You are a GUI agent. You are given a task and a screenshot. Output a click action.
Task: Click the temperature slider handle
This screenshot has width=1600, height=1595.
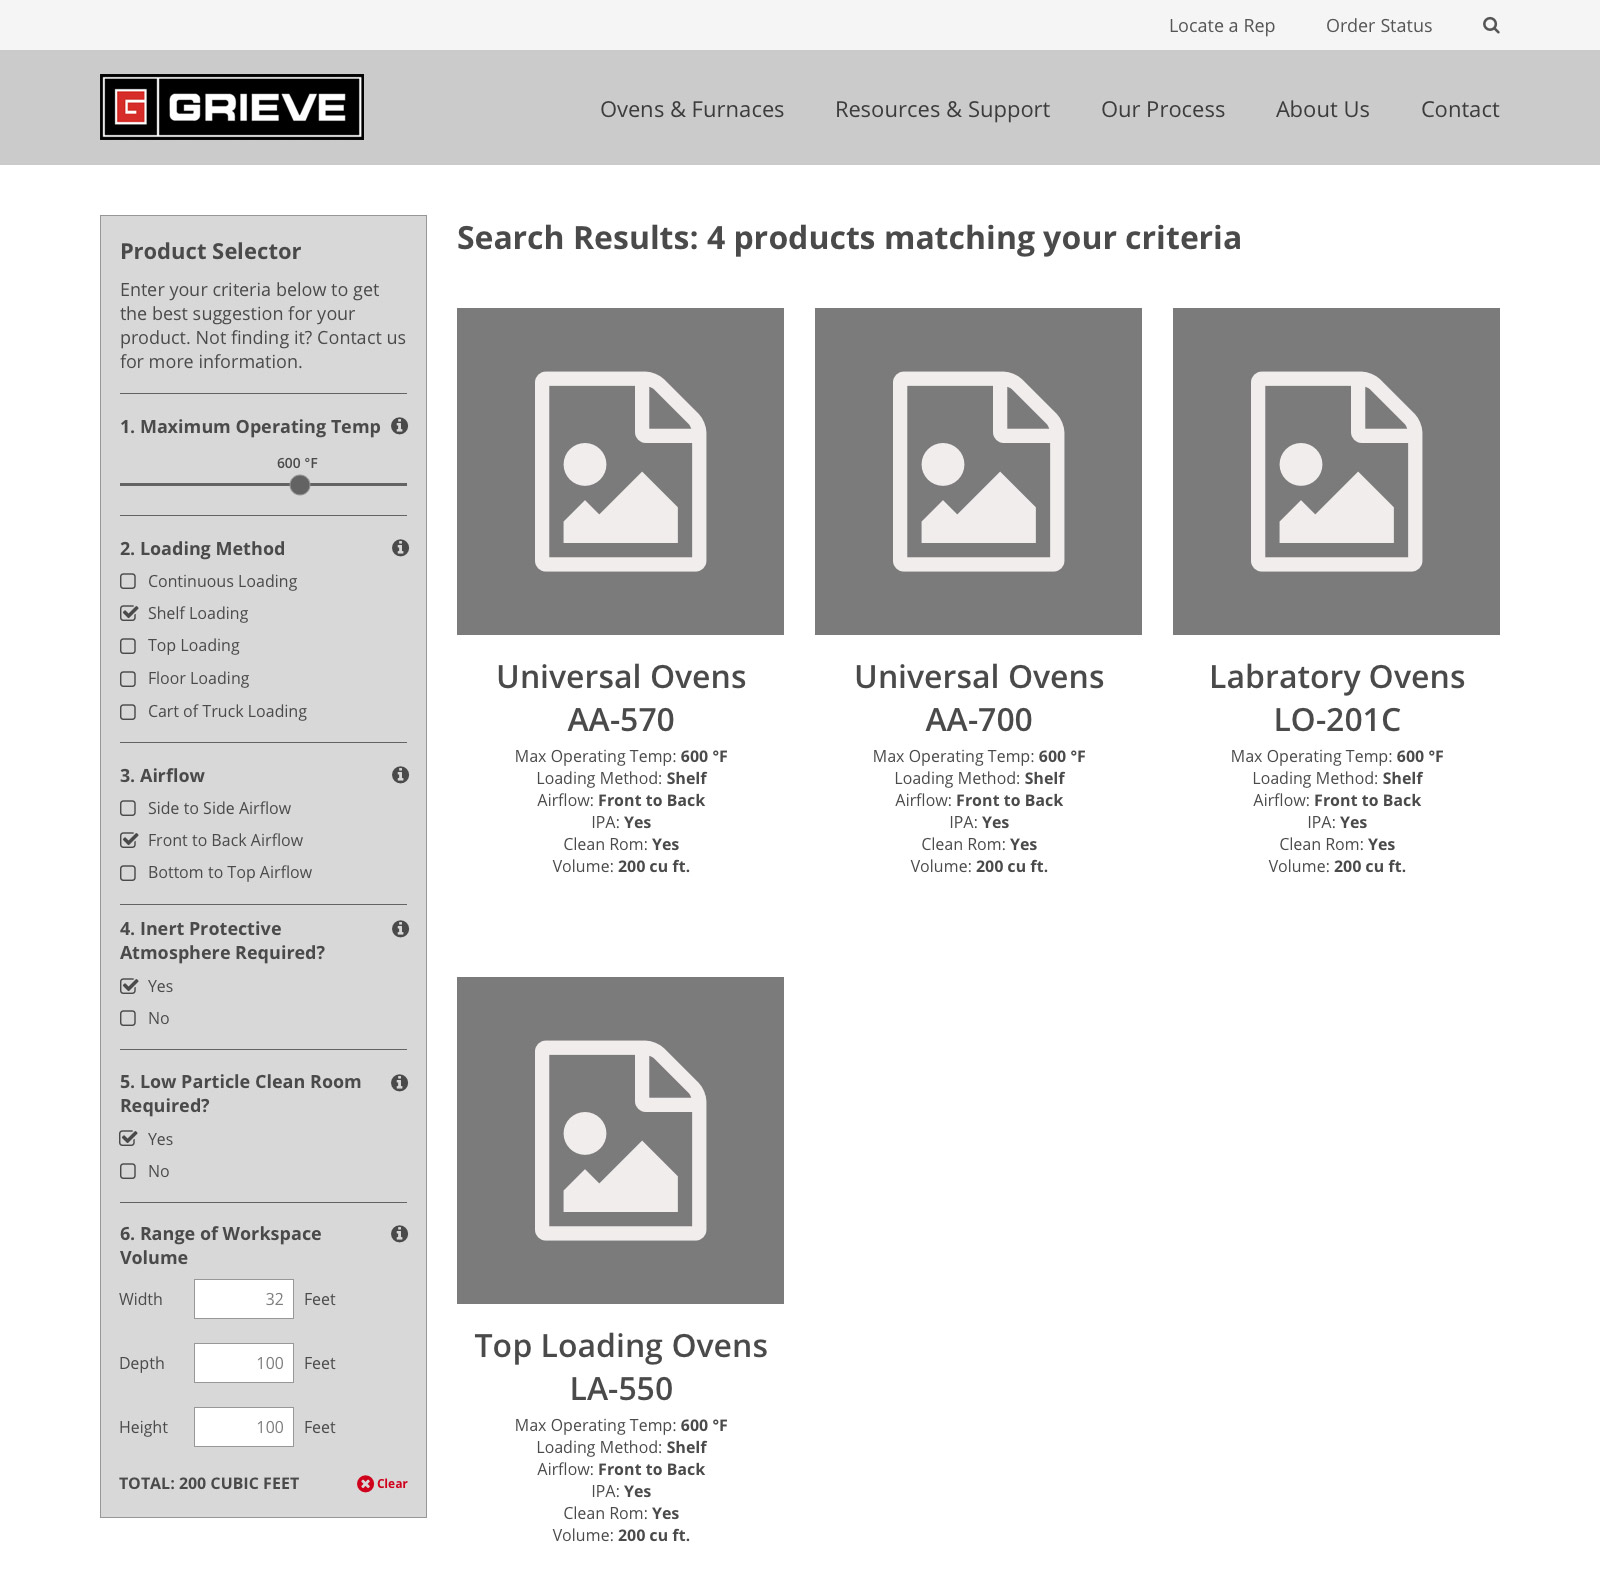300,485
